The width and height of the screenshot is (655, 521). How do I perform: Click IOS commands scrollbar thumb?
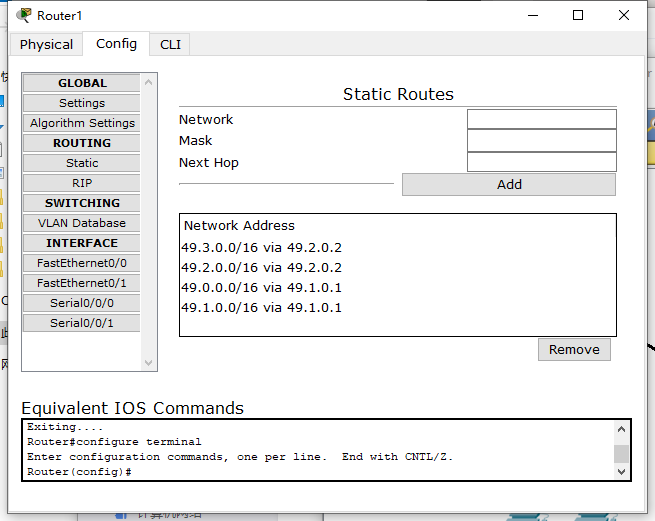click(x=621, y=454)
